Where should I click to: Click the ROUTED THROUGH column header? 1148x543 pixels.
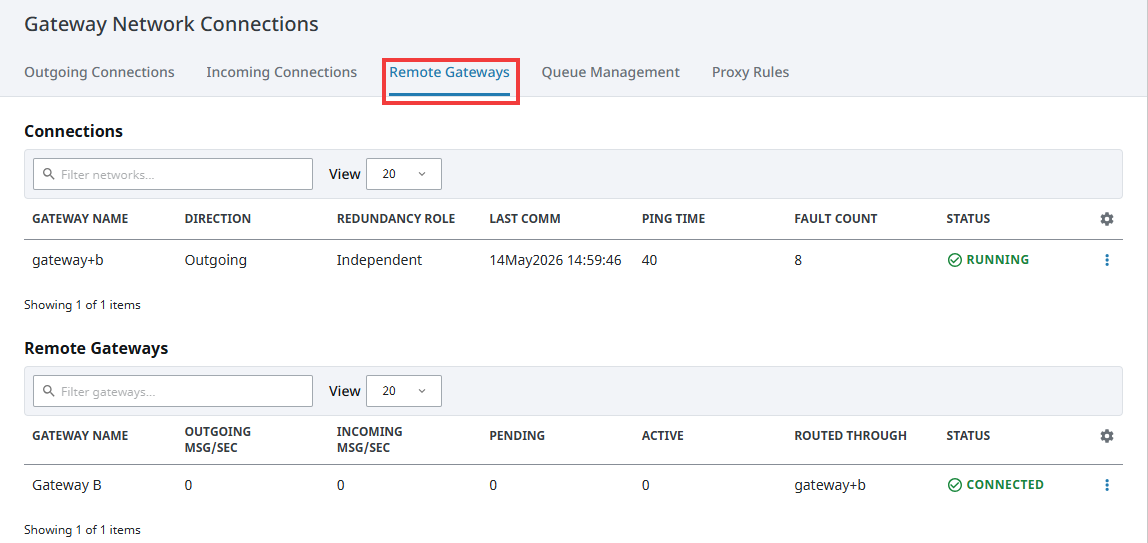[x=850, y=436]
